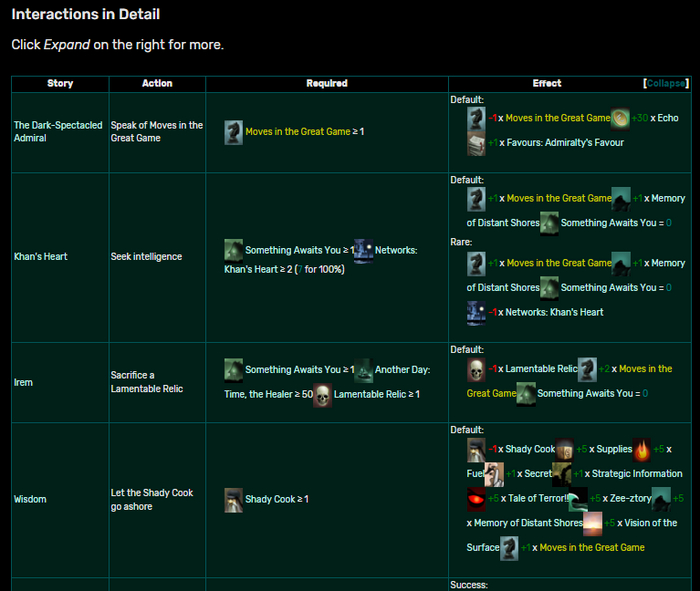Click the Story column header
Viewport: 700px width, 591px height.
click(x=60, y=83)
